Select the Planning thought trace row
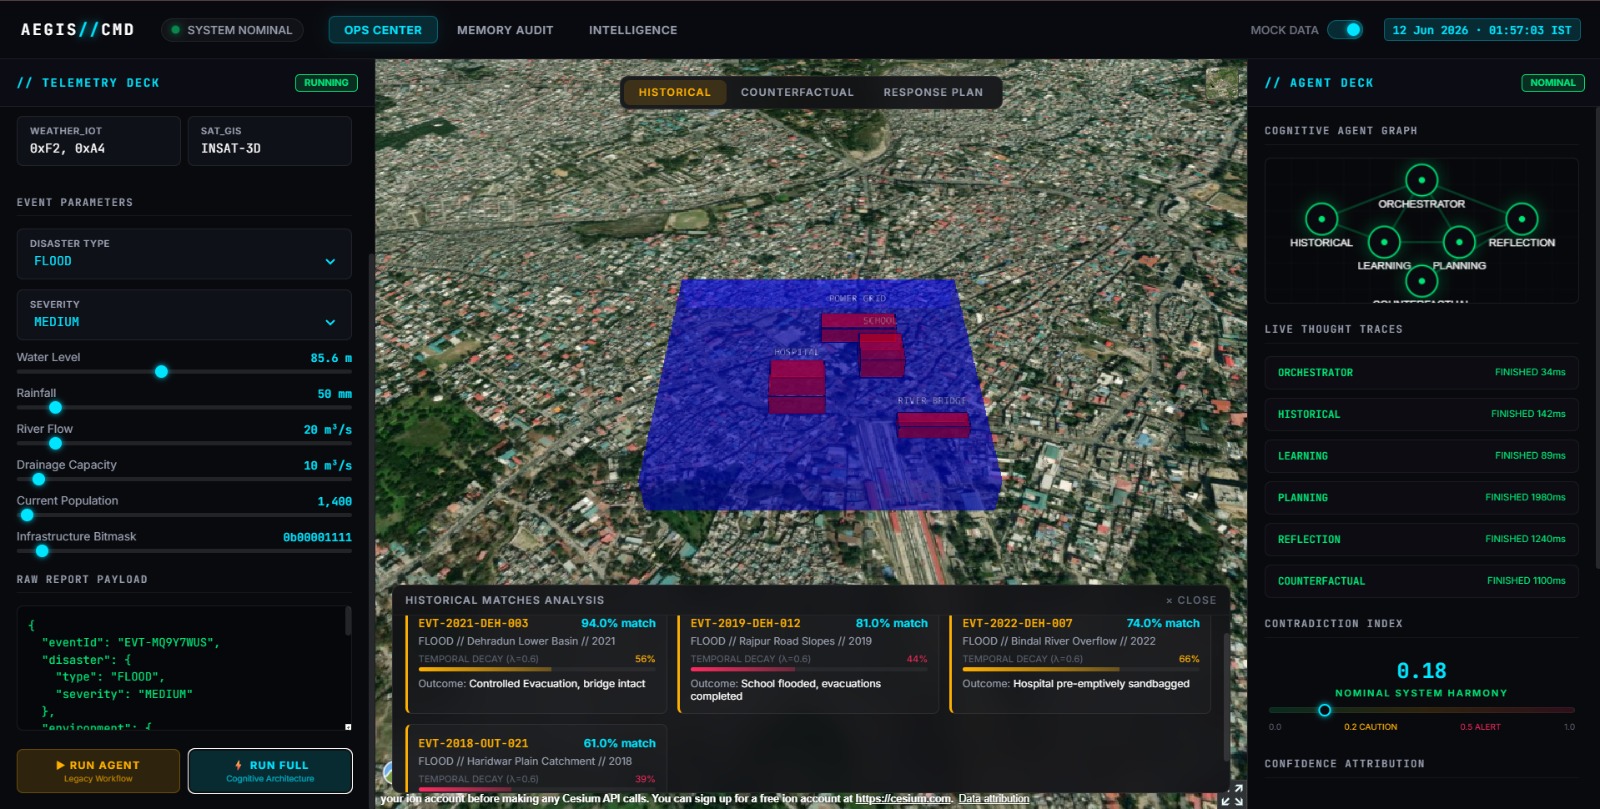1600x809 pixels. click(x=1421, y=497)
